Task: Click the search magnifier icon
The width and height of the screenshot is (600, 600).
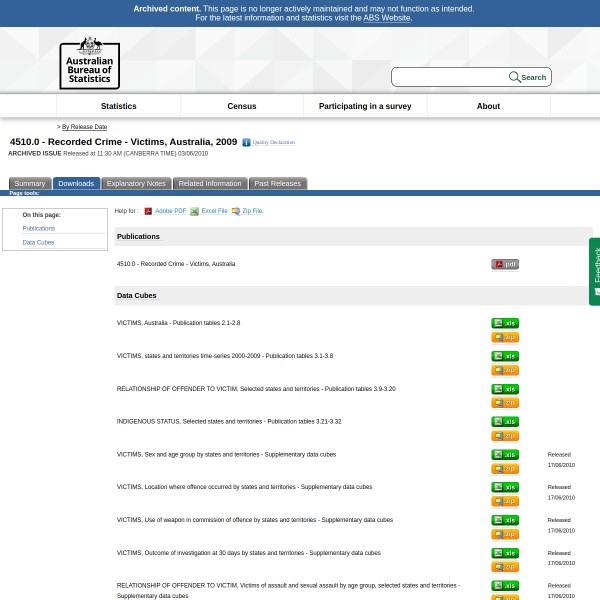Action: pos(514,77)
